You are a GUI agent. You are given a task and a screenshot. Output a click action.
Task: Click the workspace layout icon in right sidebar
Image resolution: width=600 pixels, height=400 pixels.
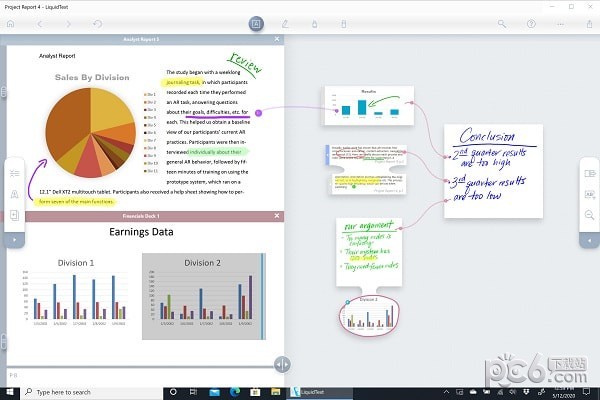590,174
